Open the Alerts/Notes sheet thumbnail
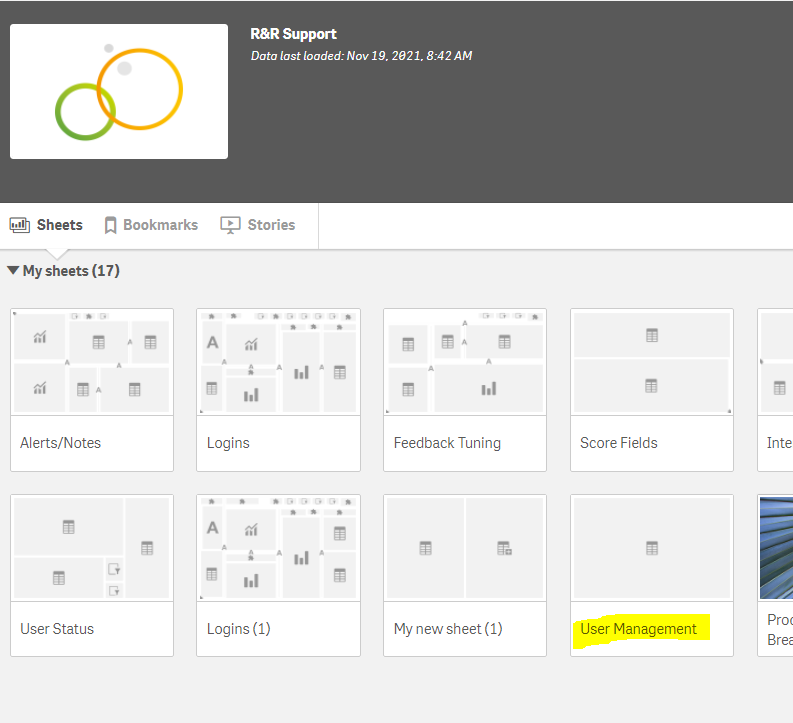793x723 pixels. (92, 362)
